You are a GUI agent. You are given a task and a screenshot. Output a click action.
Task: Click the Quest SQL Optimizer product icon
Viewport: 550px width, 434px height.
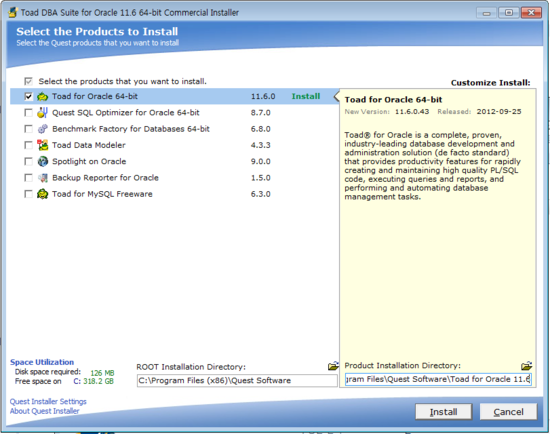click(42, 113)
